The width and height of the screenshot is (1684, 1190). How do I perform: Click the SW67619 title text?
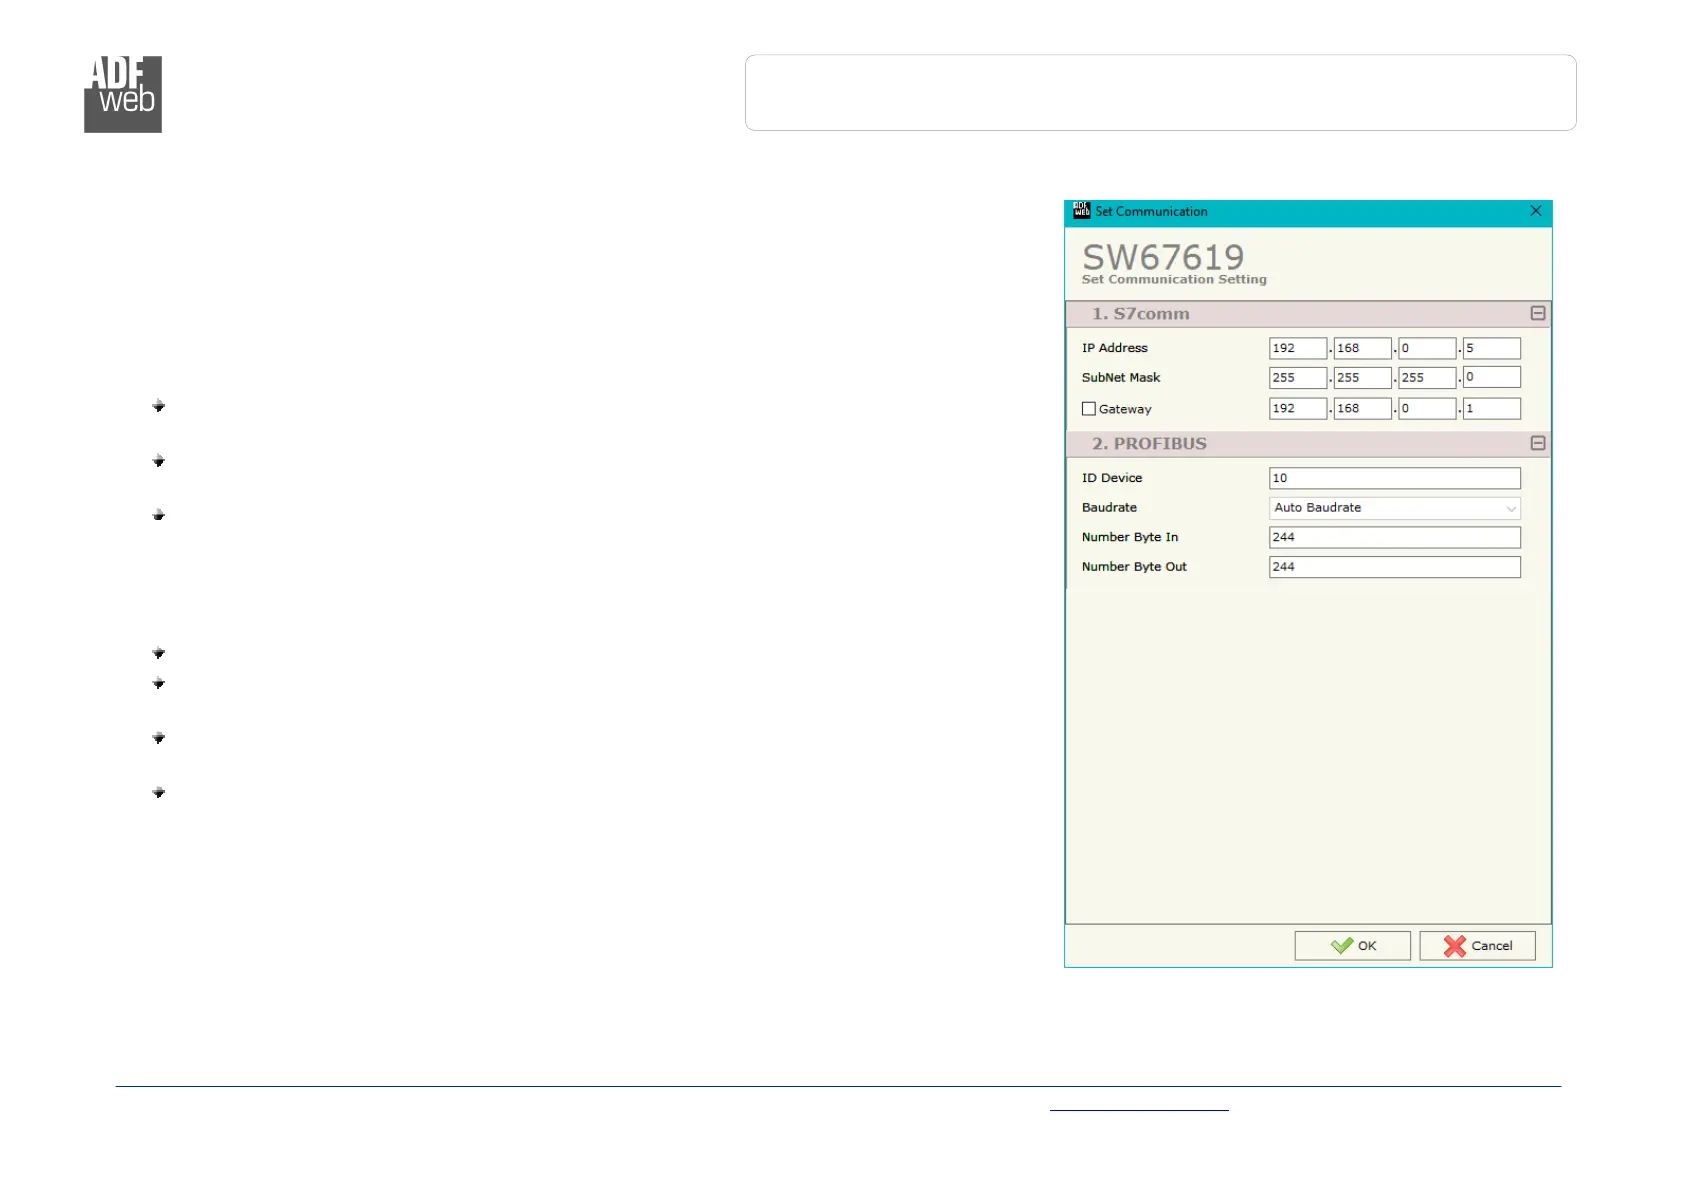pyautogui.click(x=1163, y=257)
